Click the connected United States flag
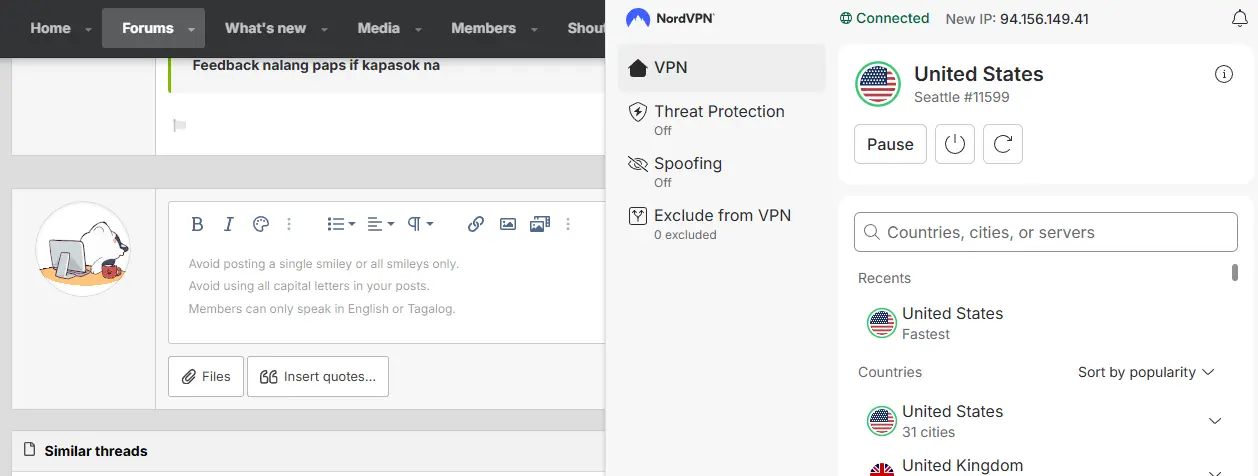The width and height of the screenshot is (1258, 476). 878,84
